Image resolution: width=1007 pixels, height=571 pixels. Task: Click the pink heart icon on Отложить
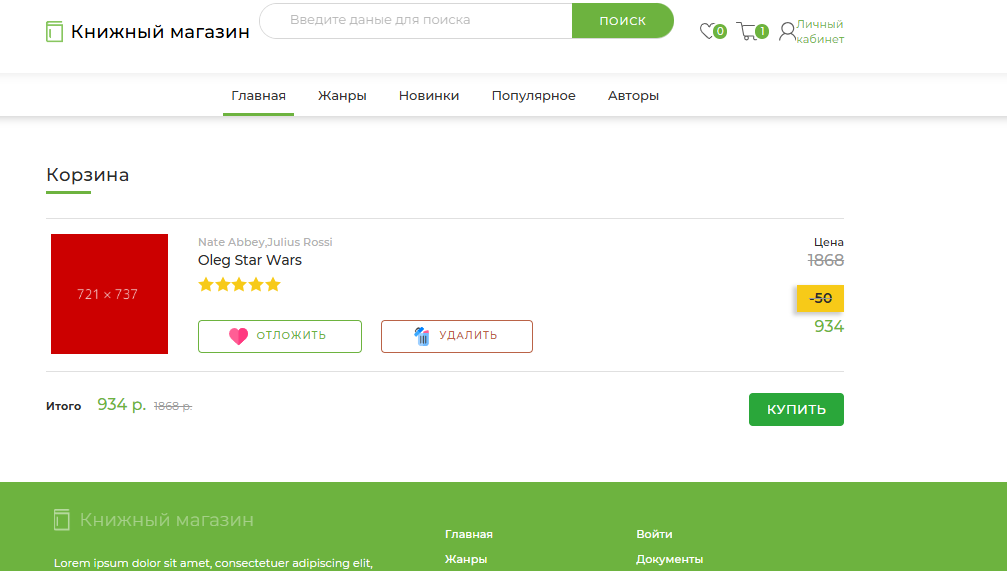[x=238, y=336]
